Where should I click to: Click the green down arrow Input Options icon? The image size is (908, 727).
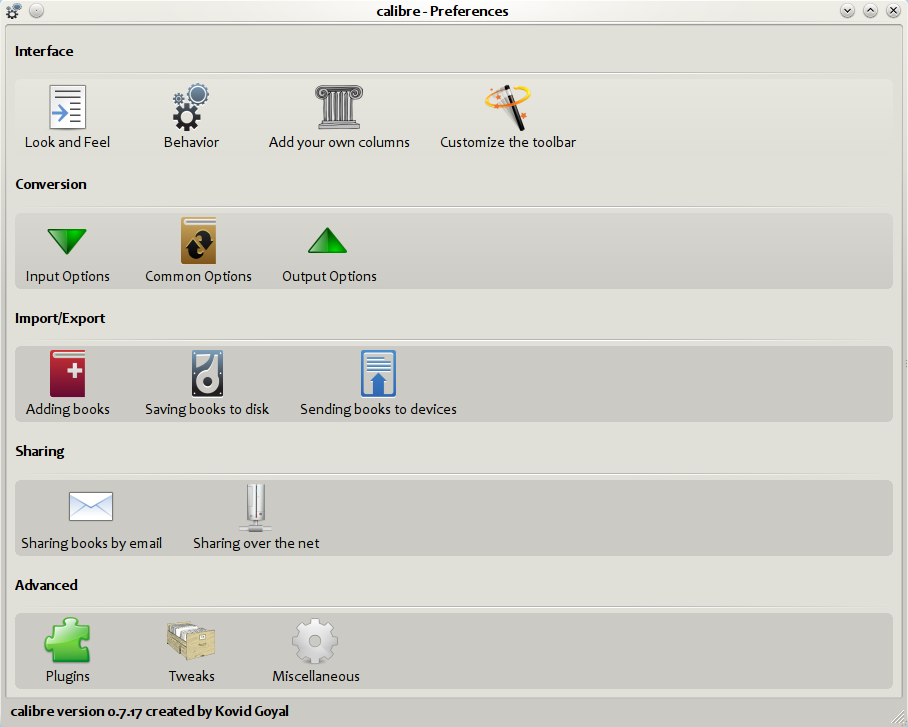point(67,241)
